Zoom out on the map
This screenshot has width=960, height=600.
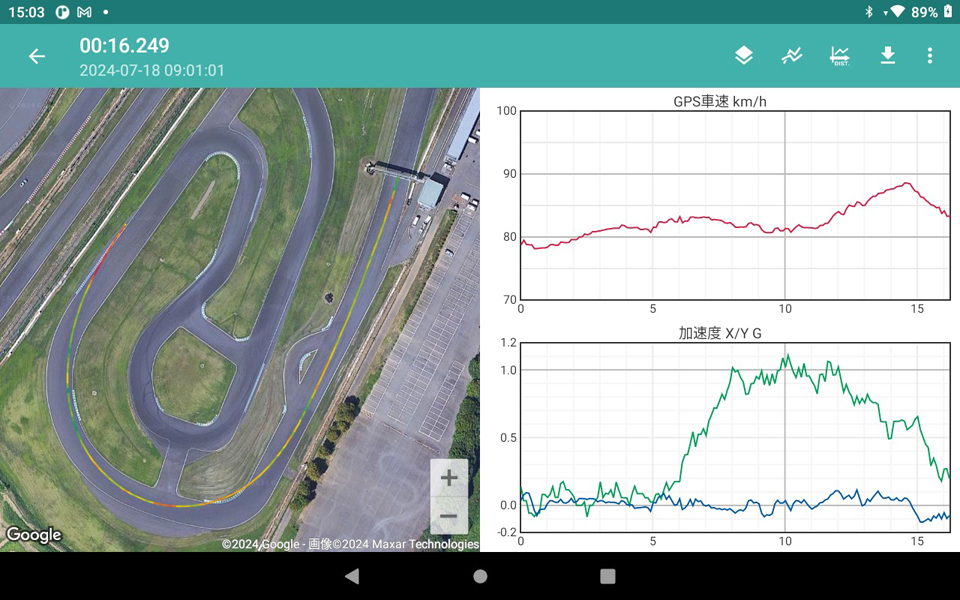tap(449, 516)
